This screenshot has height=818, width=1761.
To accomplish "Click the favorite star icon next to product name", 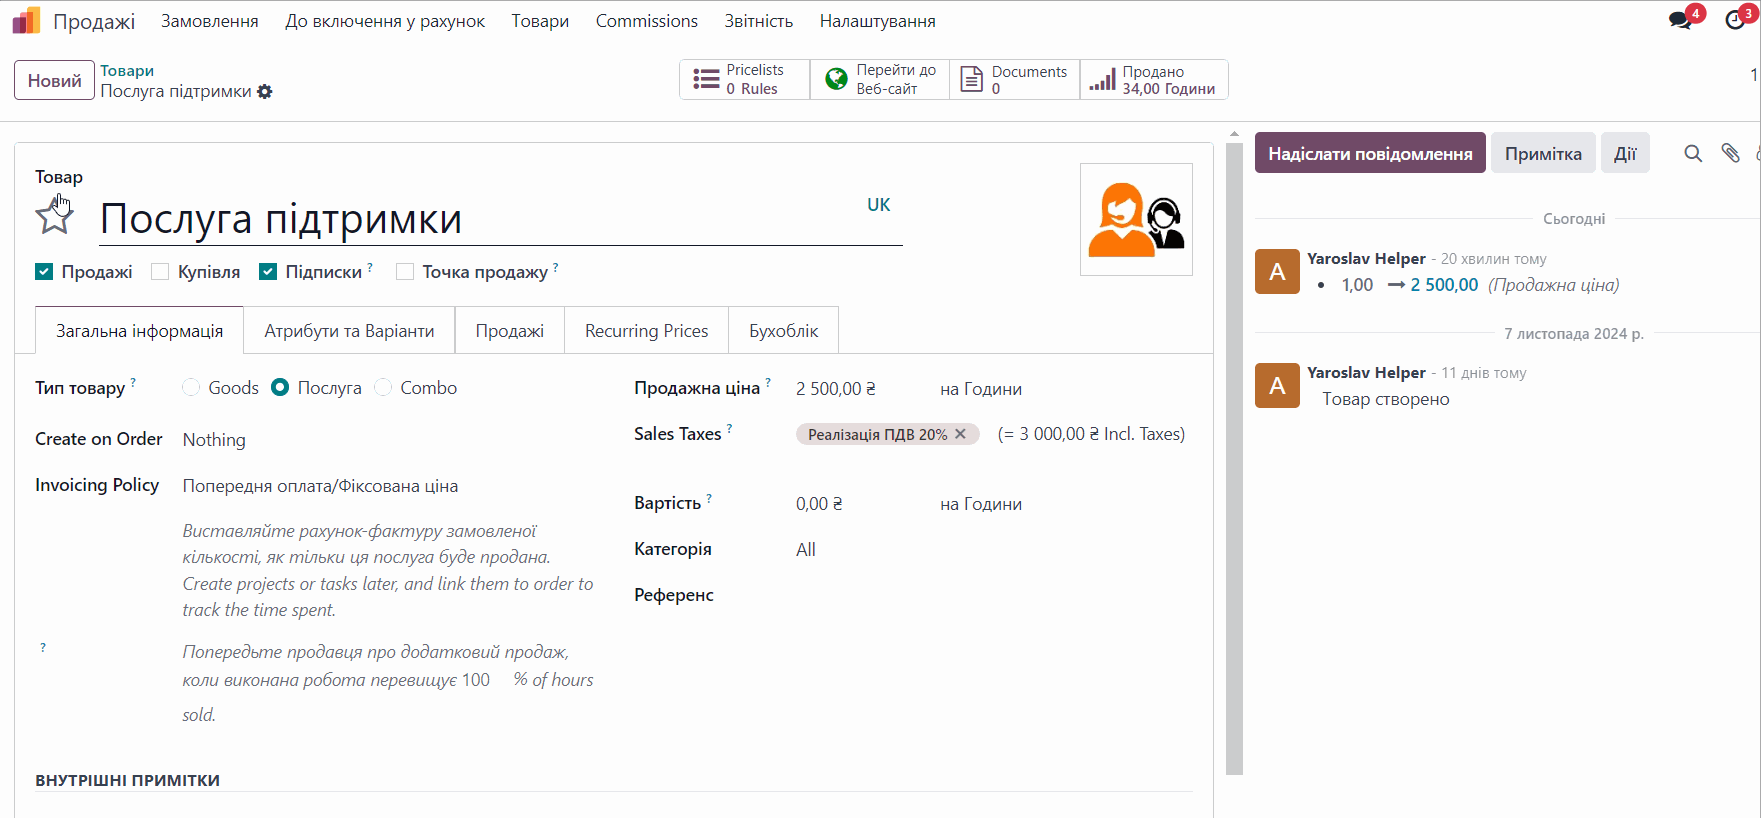I will [54, 217].
